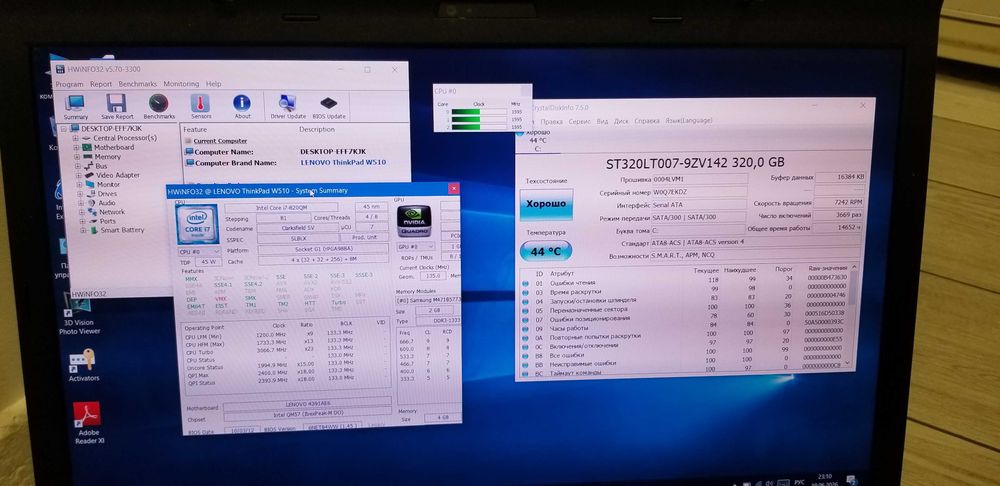
Task: Open the Benchmarks menu in HWiNFO32
Action: [x=138, y=84]
